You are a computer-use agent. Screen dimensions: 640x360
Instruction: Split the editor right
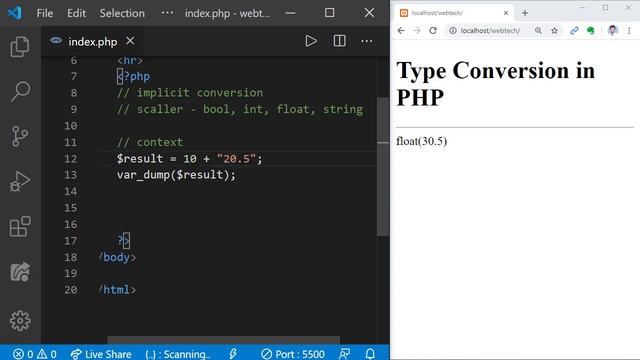tap(339, 41)
